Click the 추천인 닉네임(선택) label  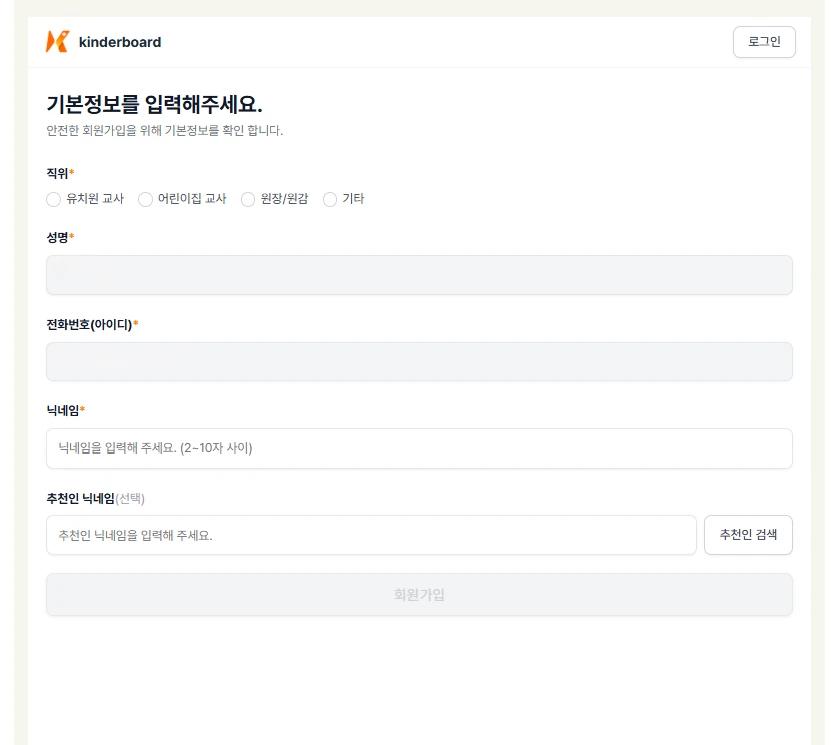95,499
